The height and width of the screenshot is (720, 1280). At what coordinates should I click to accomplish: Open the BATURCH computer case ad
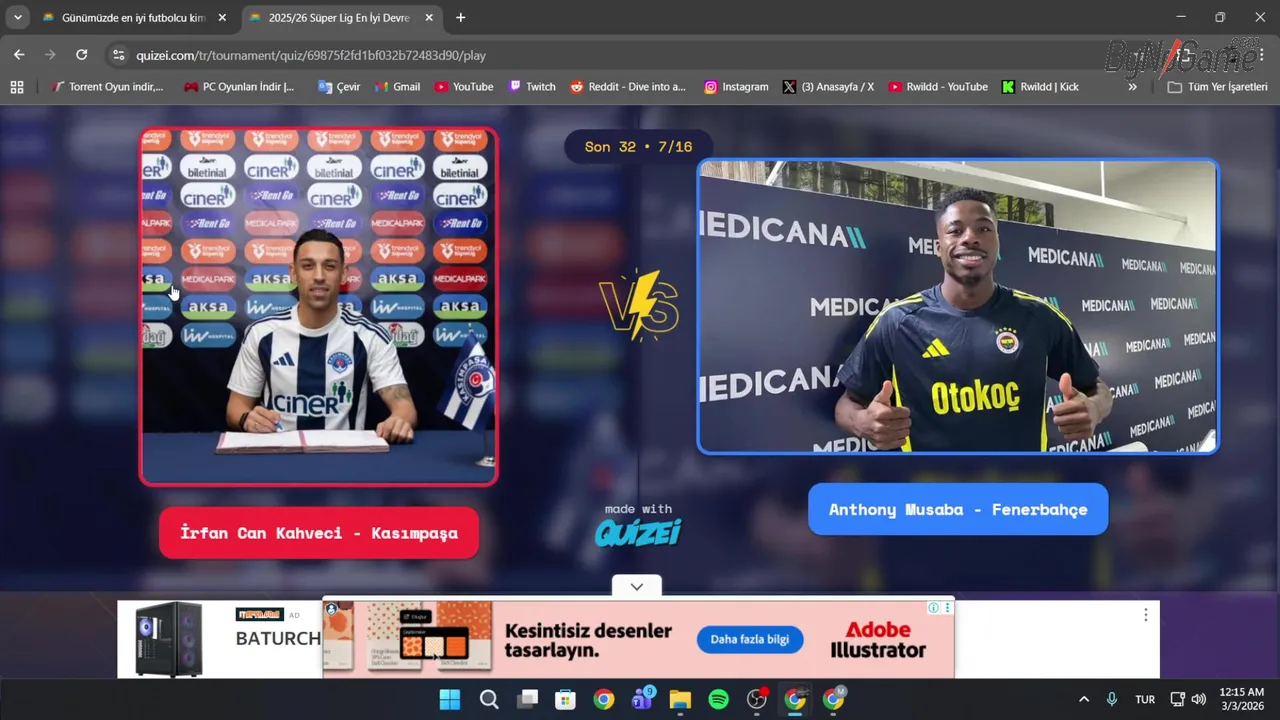(220, 639)
